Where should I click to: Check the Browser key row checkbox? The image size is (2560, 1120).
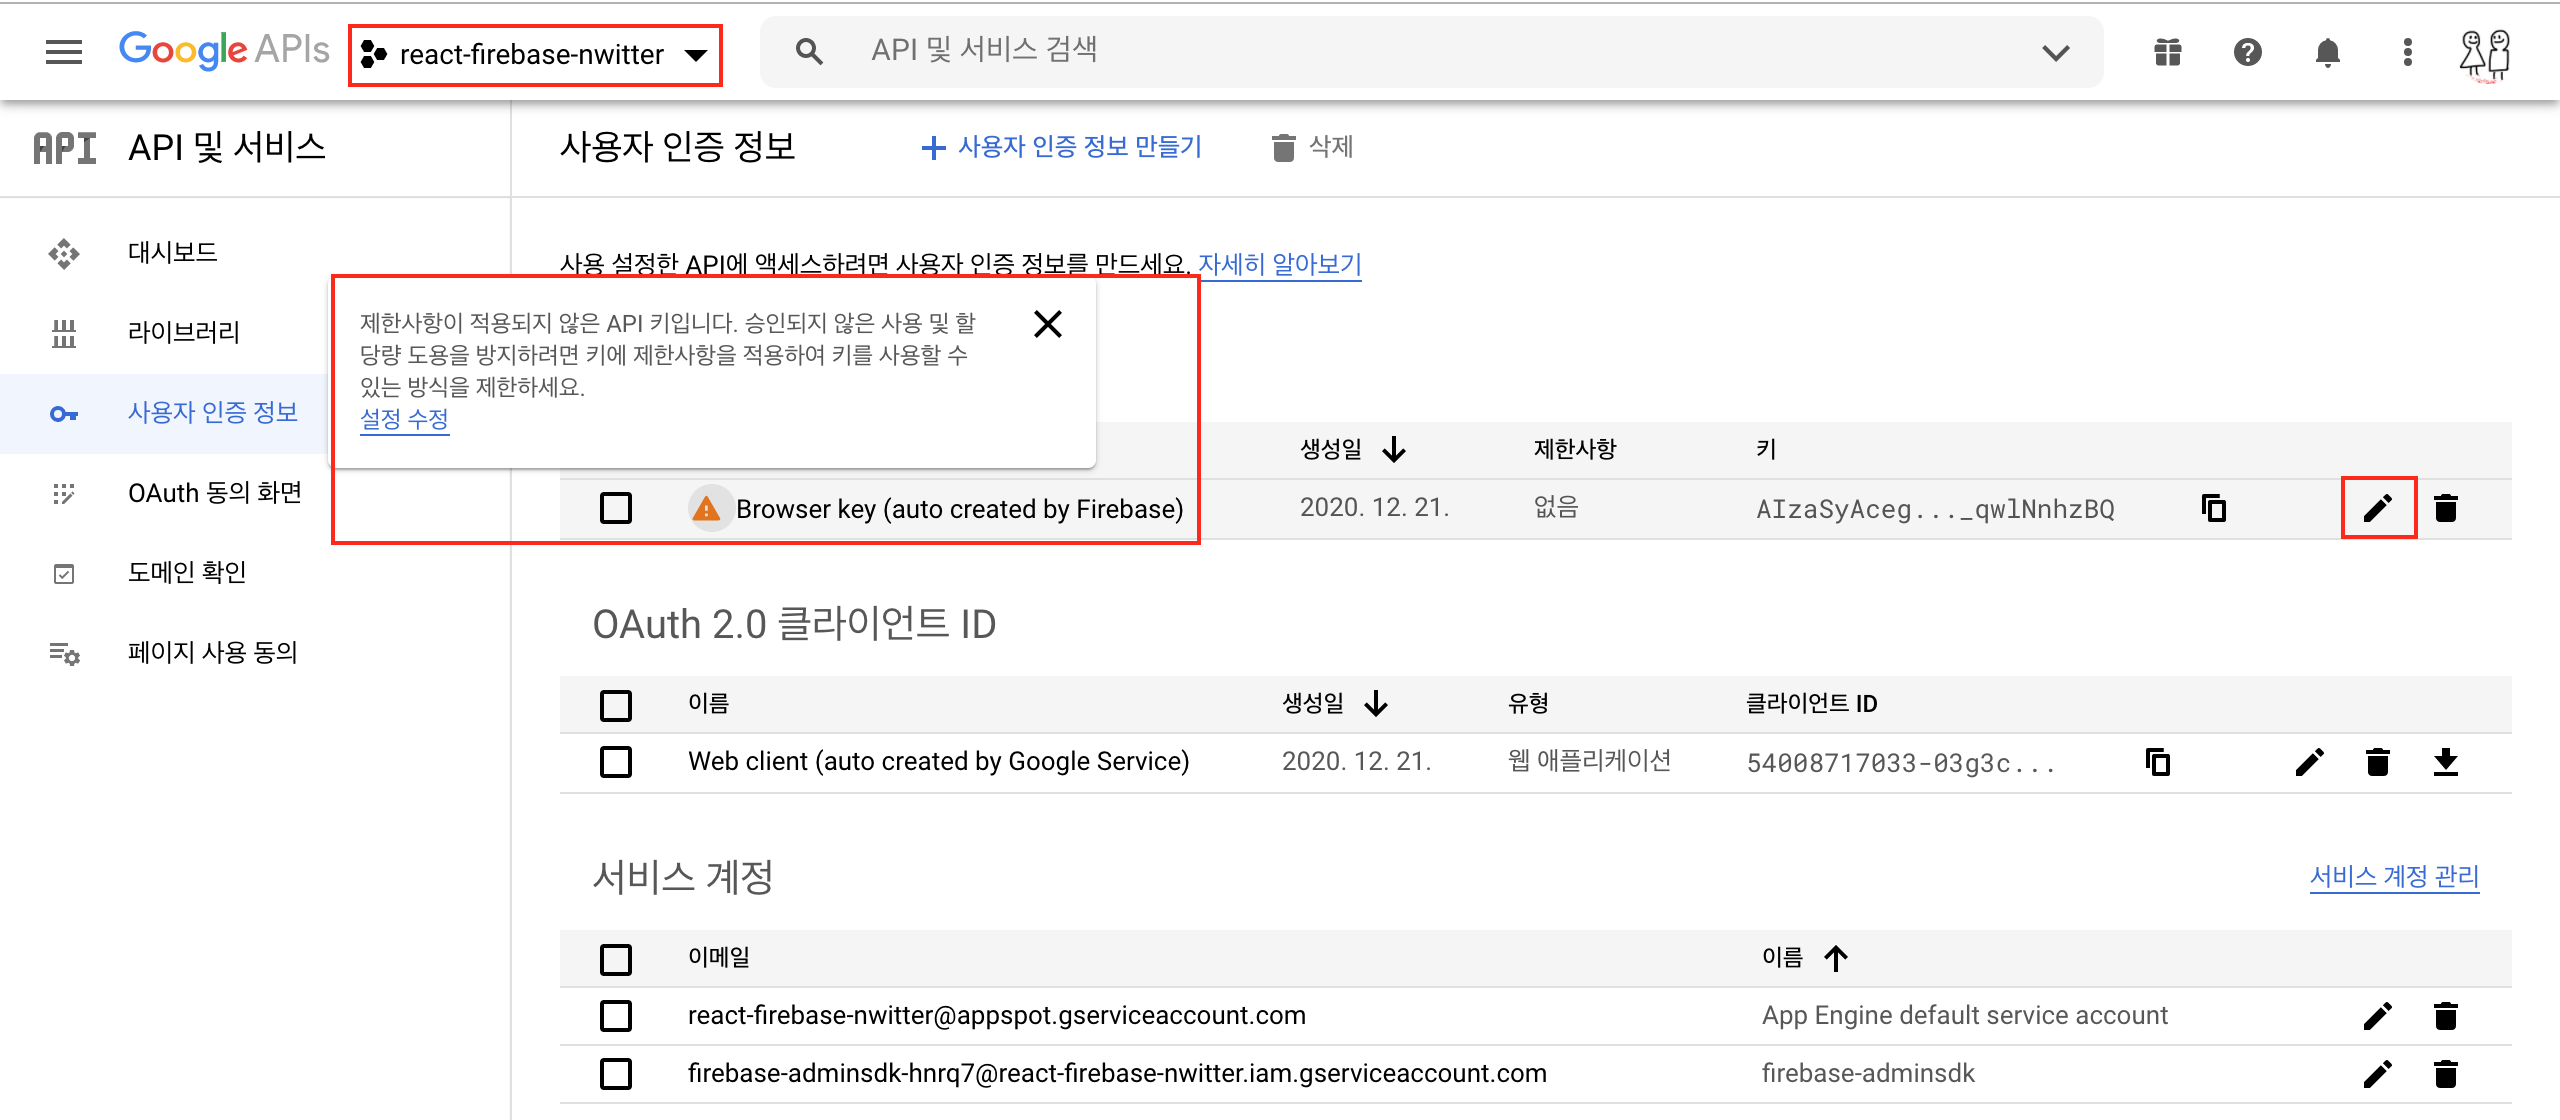coord(616,508)
